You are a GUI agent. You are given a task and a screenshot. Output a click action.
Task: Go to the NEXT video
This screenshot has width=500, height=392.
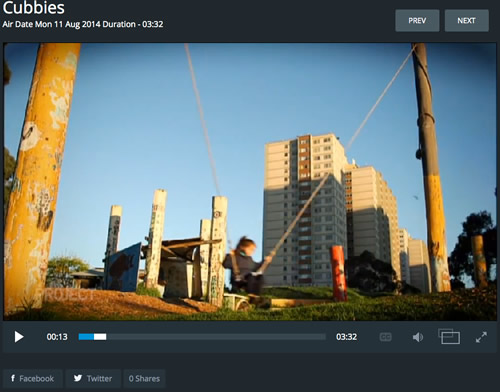click(467, 21)
